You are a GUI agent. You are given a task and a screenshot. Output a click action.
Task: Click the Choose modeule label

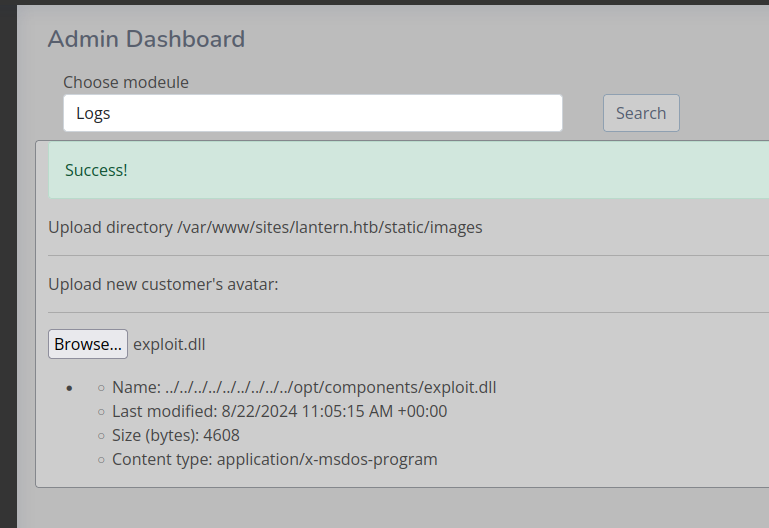[126, 82]
